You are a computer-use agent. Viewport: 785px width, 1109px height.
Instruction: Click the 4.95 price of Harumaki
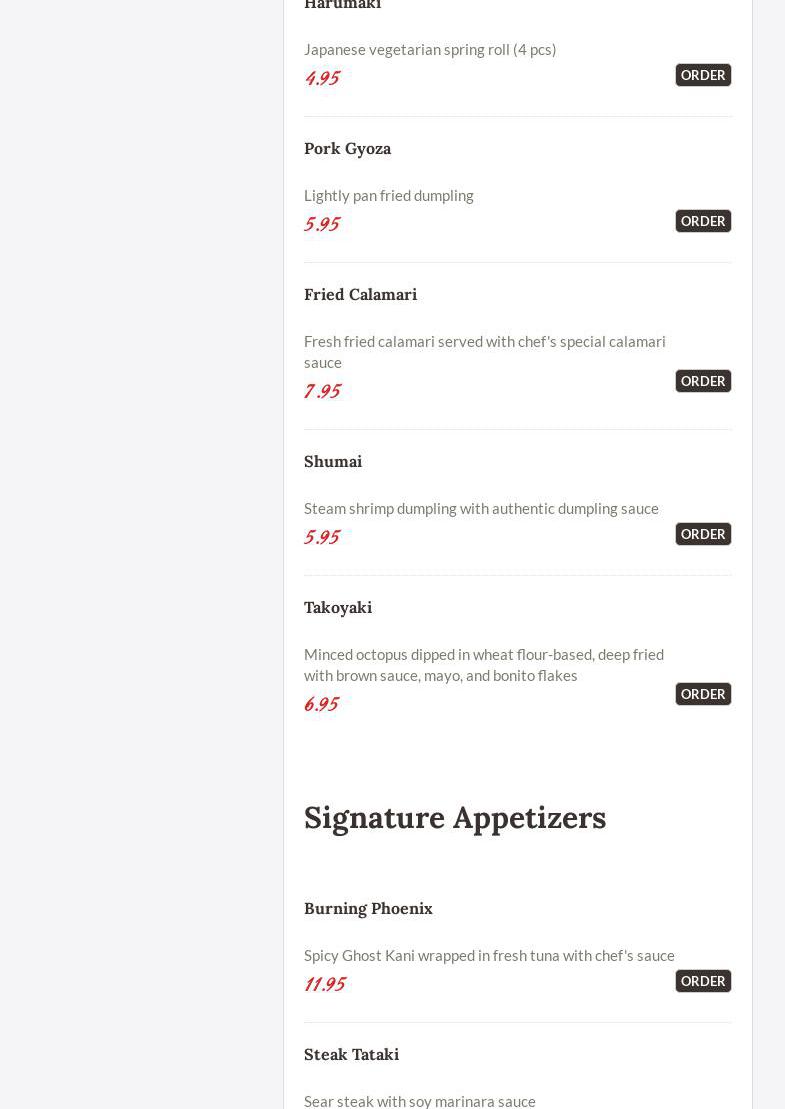pos(322,78)
